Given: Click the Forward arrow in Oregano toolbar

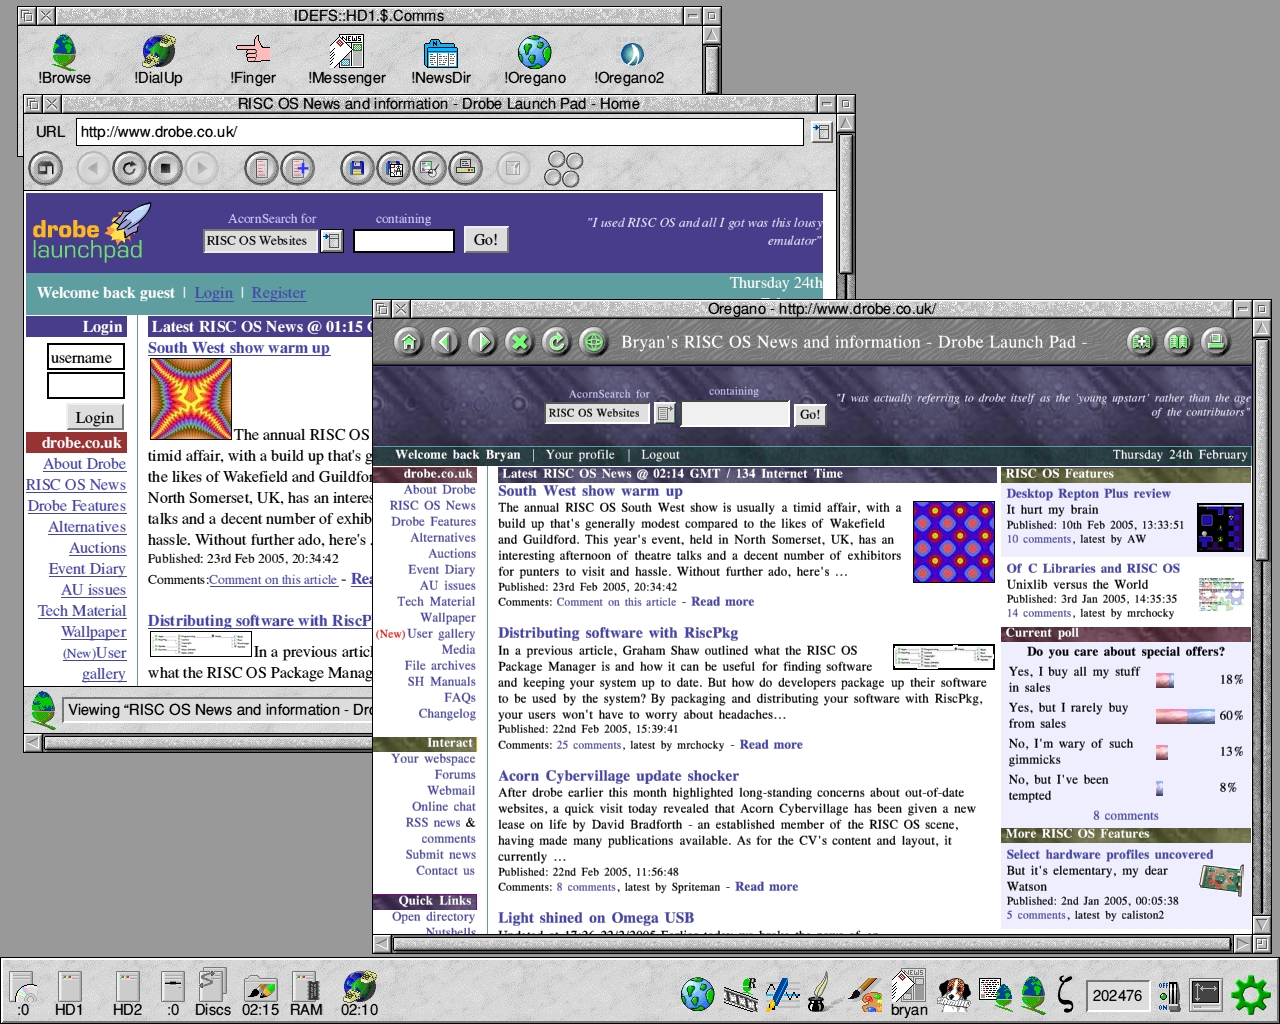Looking at the screenshot, I should point(482,342).
